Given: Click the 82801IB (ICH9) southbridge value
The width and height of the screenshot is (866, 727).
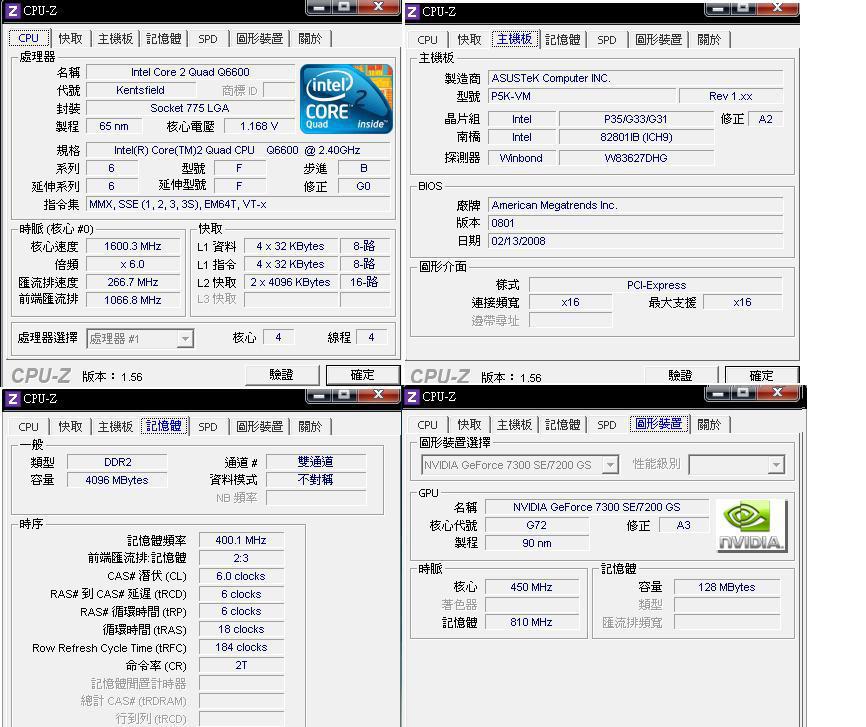Looking at the screenshot, I should (636, 138).
